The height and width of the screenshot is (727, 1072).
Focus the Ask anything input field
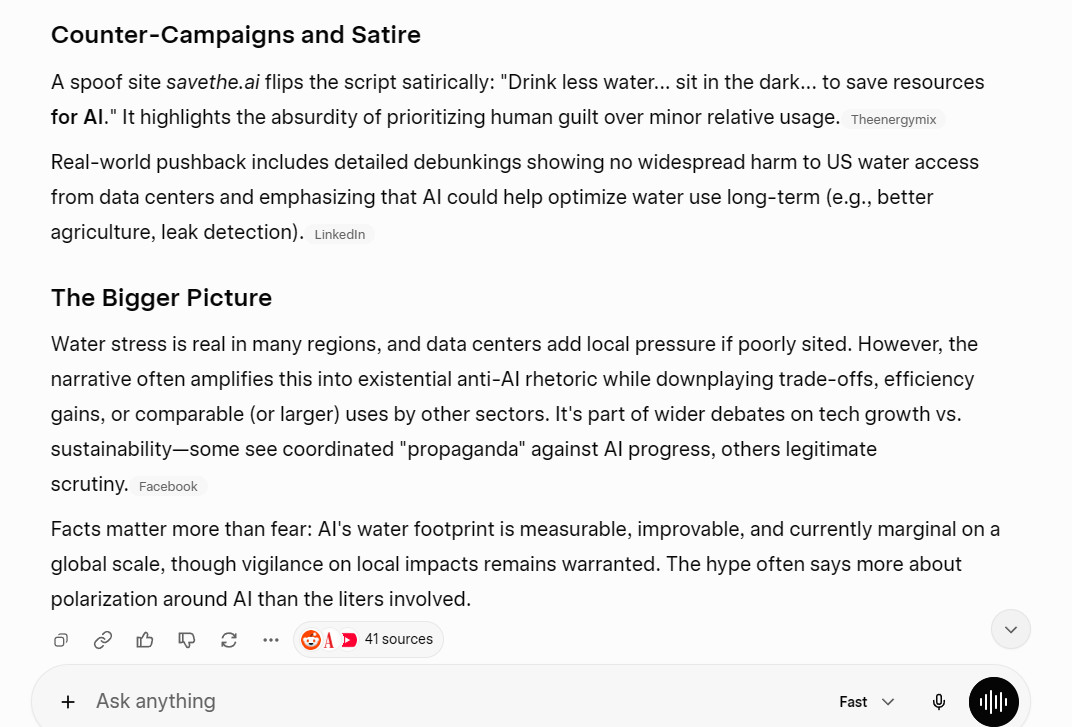(x=451, y=701)
